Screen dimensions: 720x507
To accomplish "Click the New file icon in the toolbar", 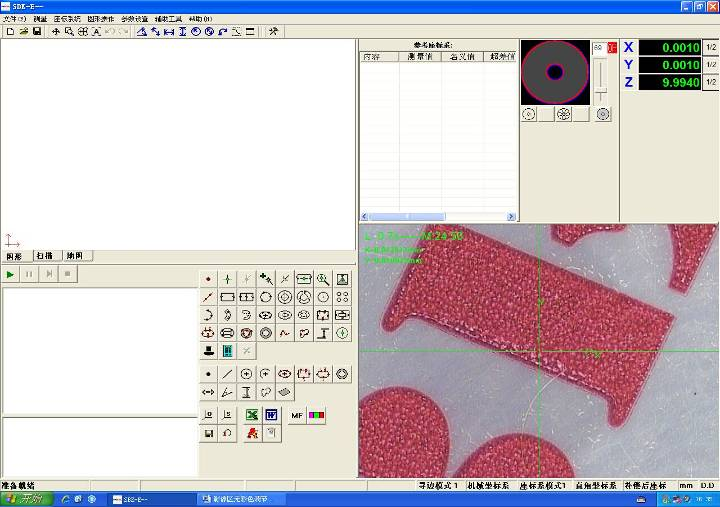I will click(10, 31).
